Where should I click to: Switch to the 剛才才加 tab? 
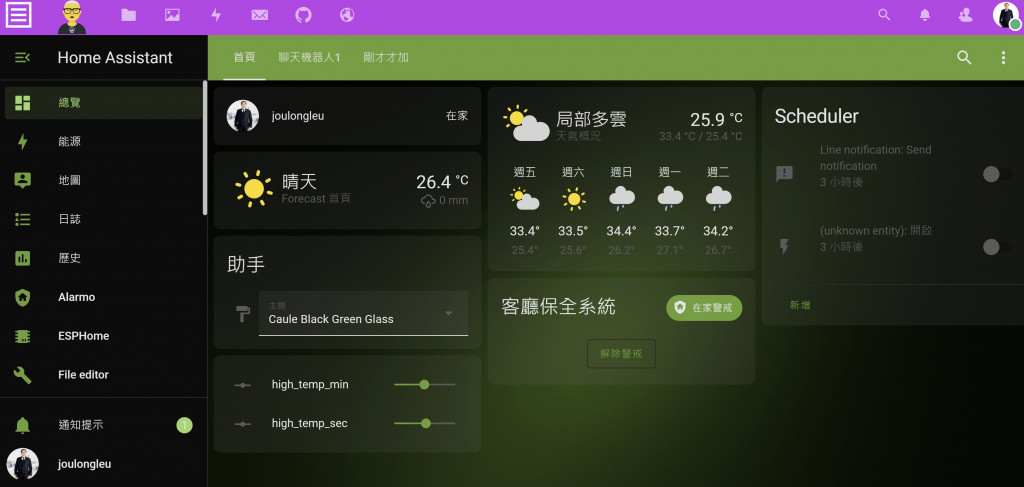click(386, 57)
